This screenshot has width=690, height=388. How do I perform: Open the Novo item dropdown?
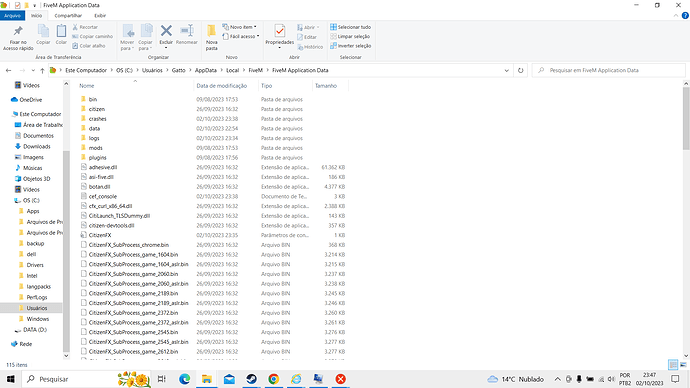(239, 27)
